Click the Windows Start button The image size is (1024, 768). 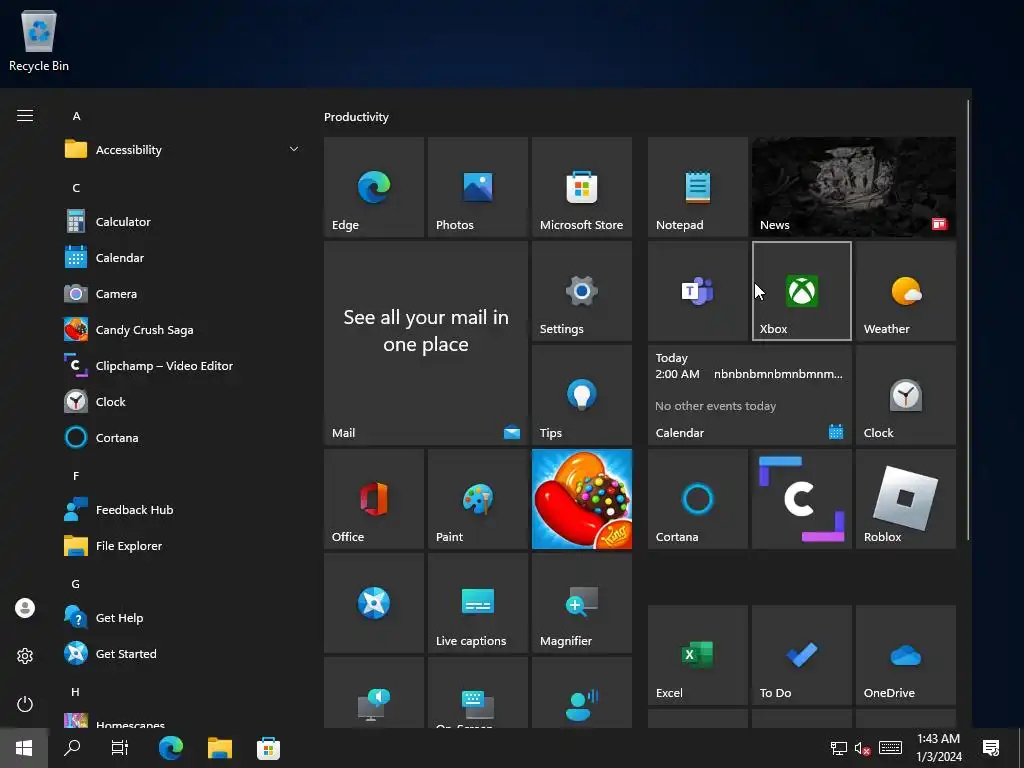tap(24, 748)
